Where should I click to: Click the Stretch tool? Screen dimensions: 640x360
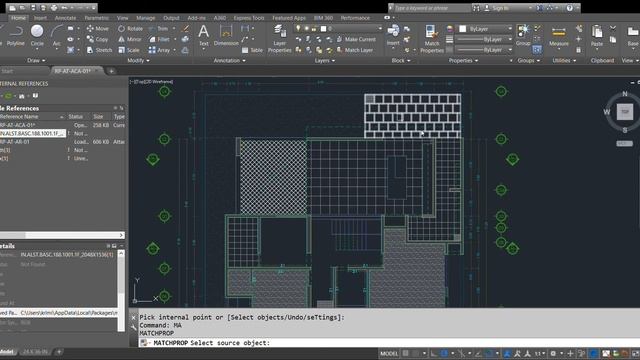pyautogui.click(x=99, y=50)
